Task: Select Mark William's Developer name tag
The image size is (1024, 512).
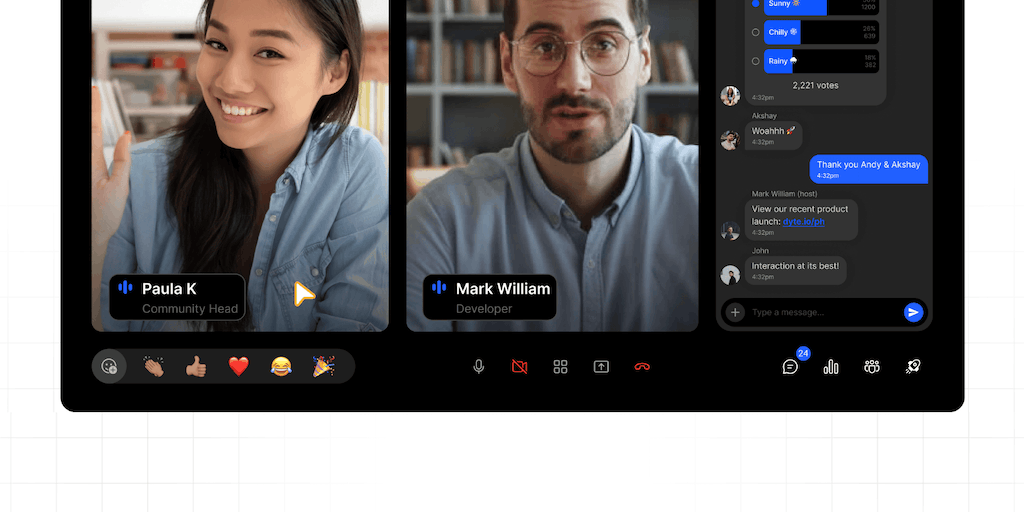Action: [x=490, y=297]
